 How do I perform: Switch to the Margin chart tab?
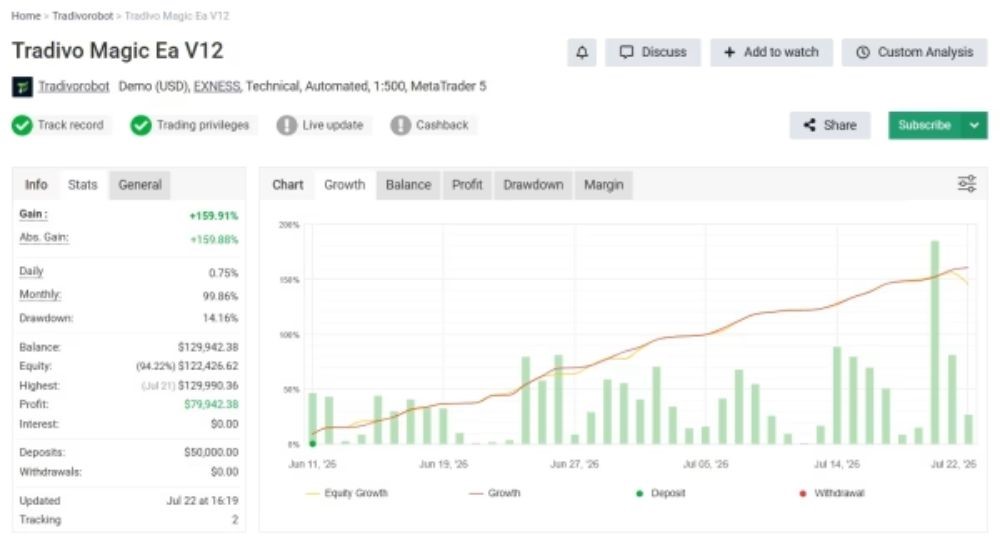click(x=603, y=185)
